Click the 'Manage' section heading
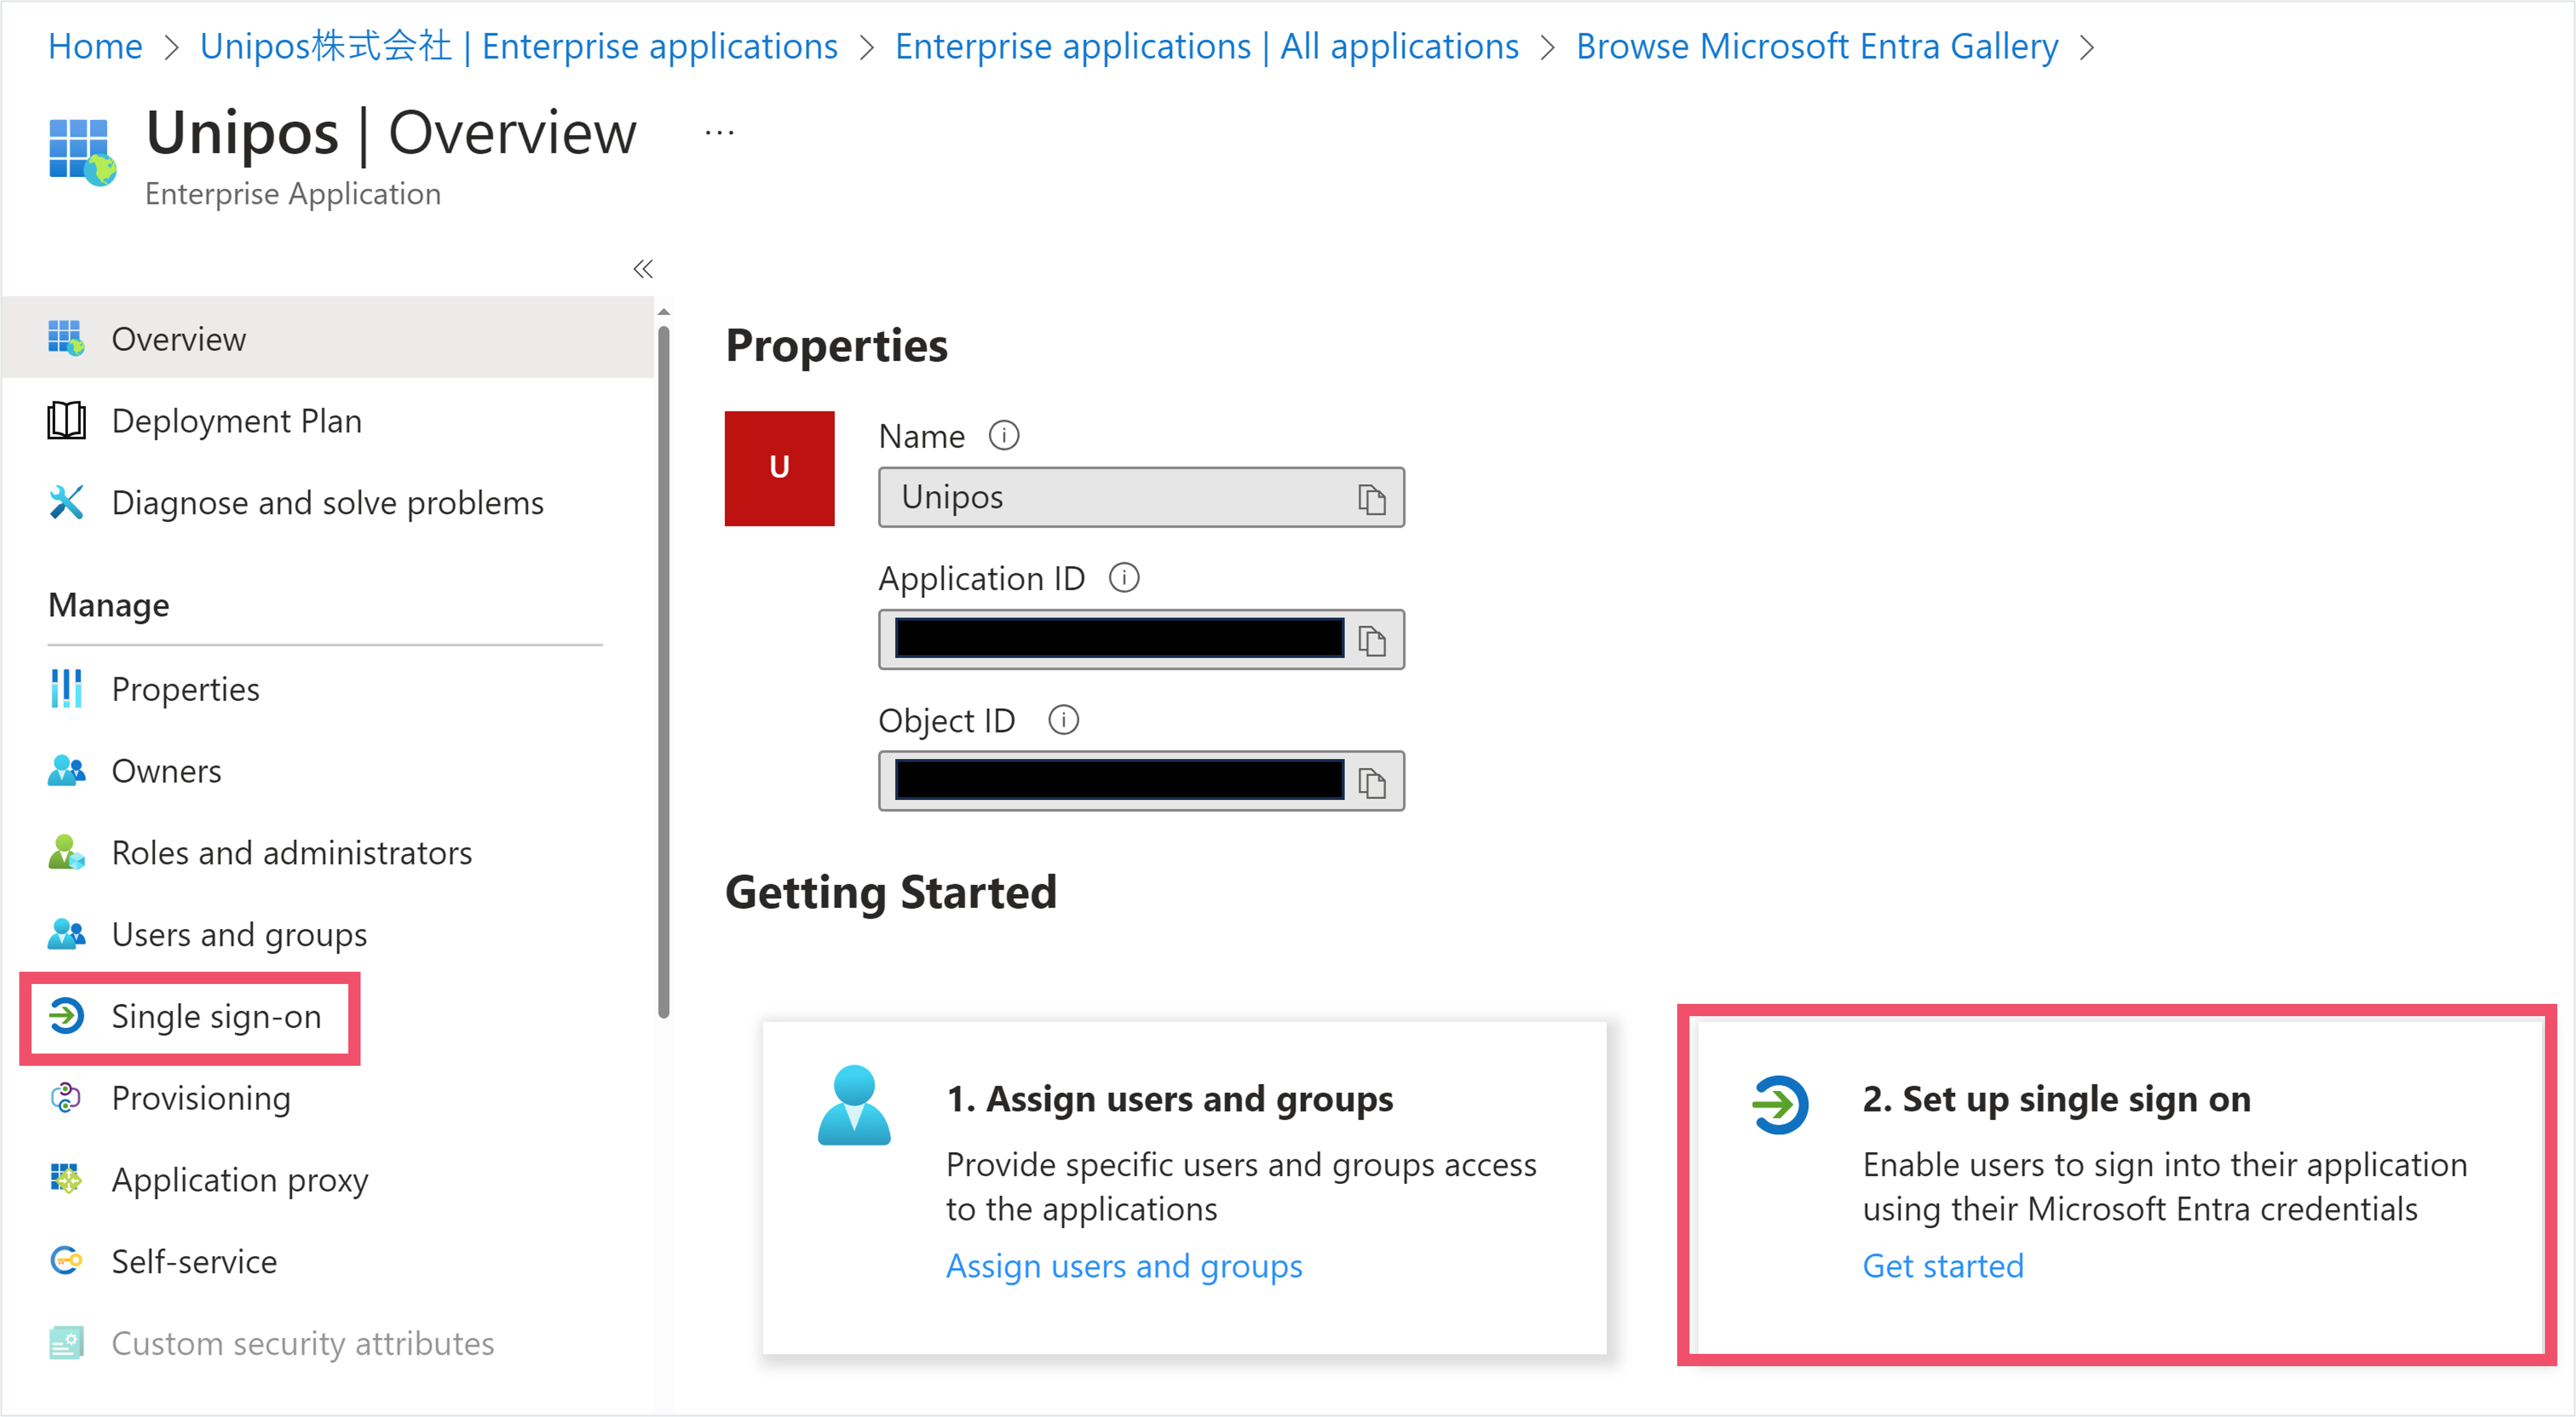2576x1417 pixels. 109,605
